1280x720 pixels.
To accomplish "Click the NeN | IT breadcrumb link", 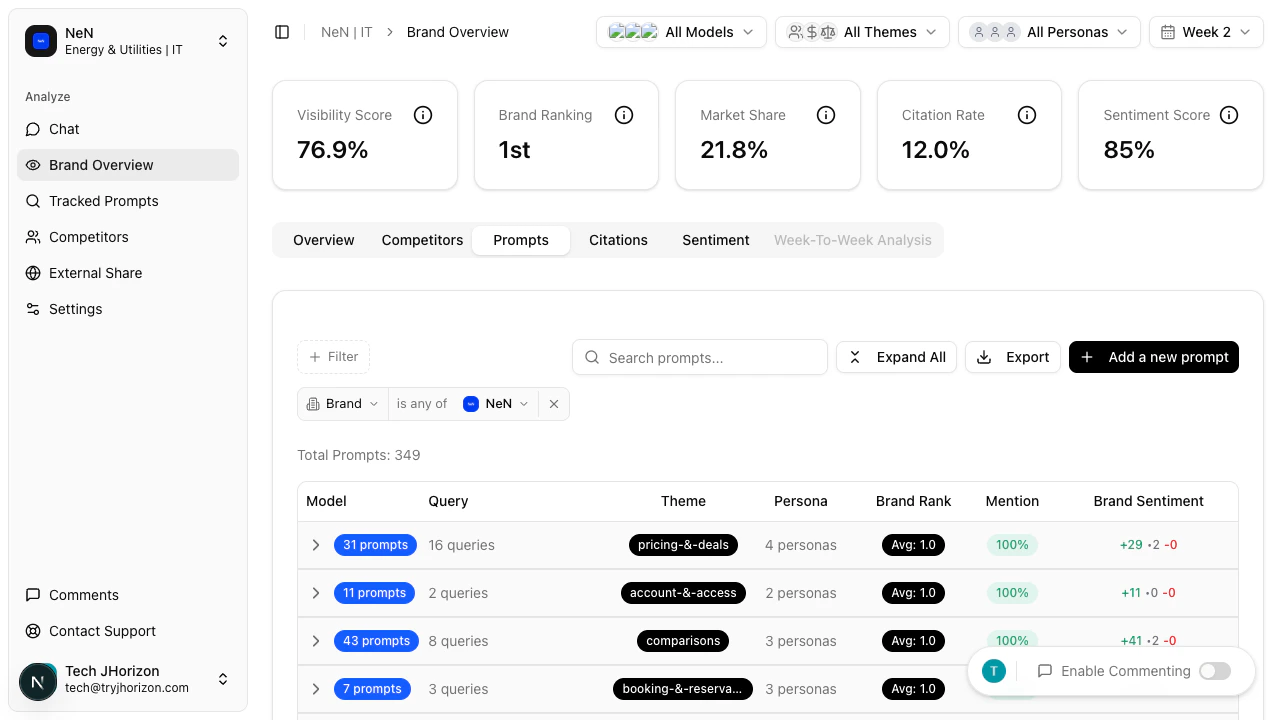I will pyautogui.click(x=347, y=32).
